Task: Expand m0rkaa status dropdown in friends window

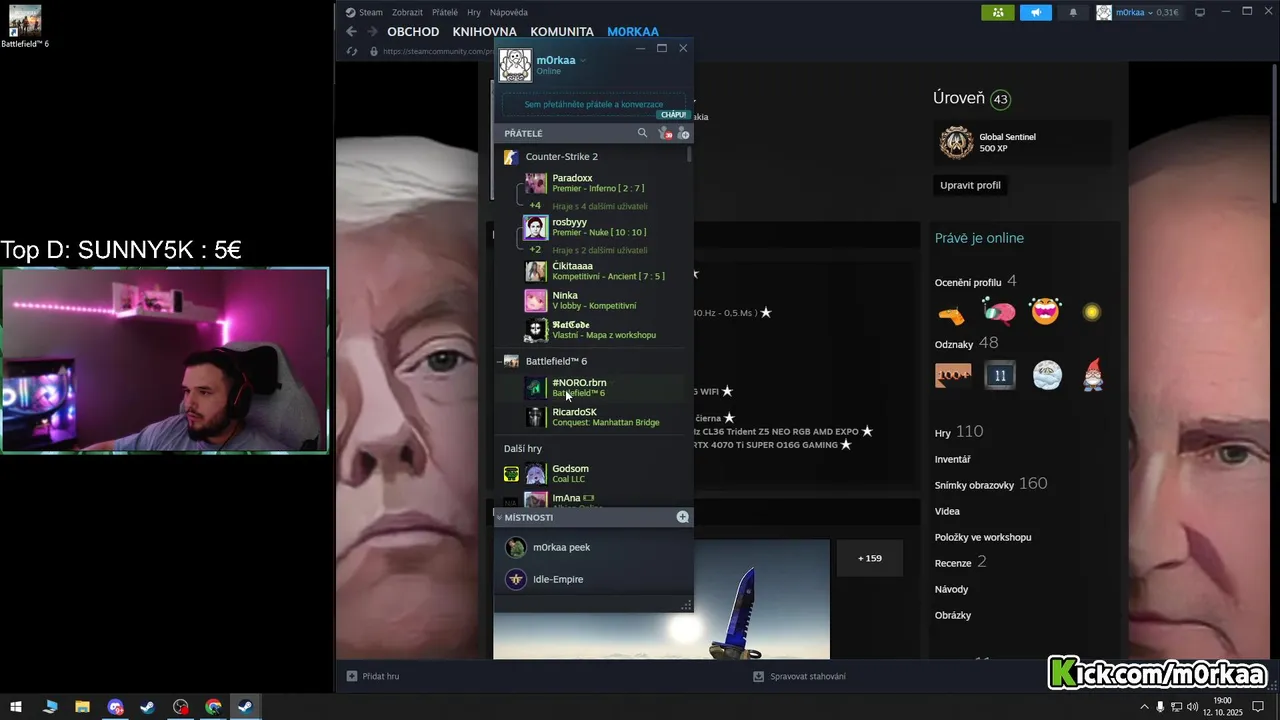Action: click(583, 61)
